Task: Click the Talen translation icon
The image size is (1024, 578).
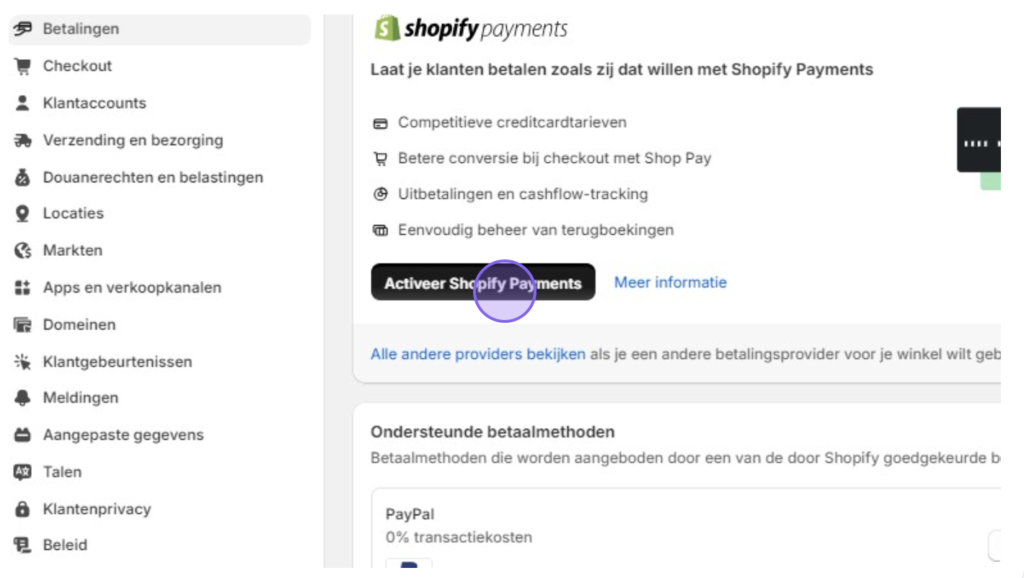Action: pos(23,472)
